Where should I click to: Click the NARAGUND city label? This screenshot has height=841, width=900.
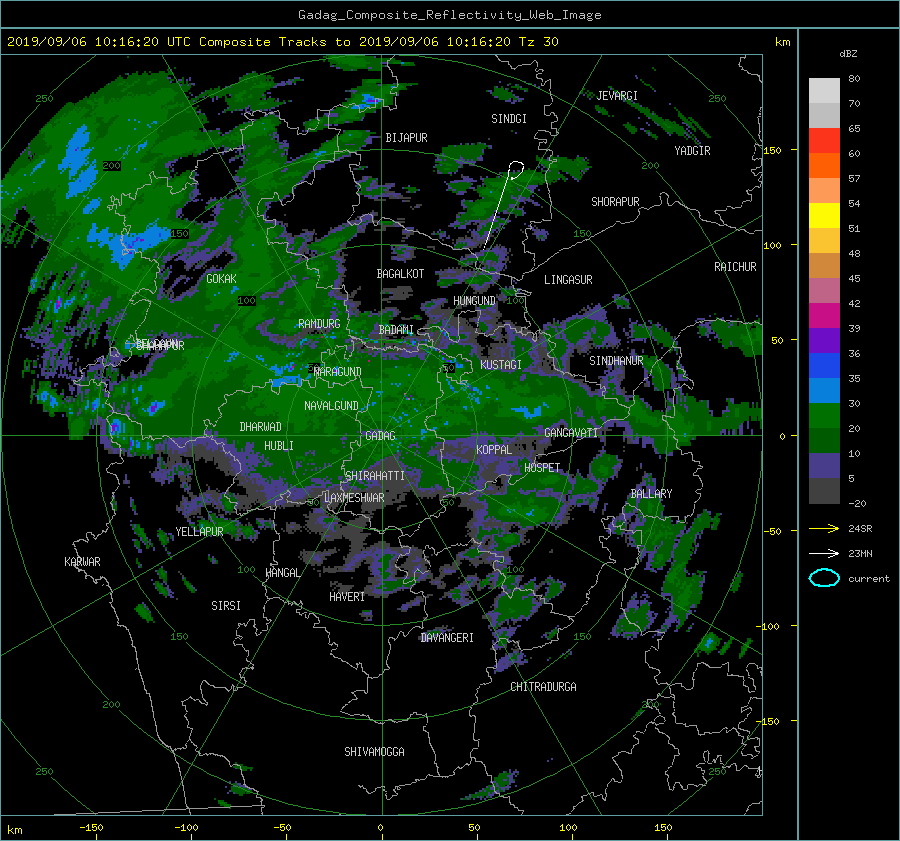click(x=338, y=372)
